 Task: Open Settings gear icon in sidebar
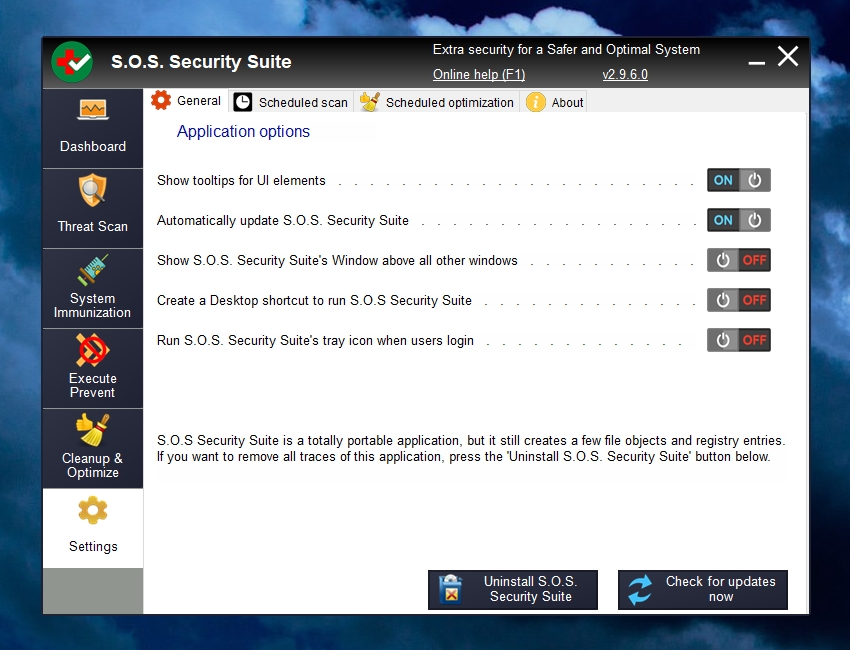[93, 510]
